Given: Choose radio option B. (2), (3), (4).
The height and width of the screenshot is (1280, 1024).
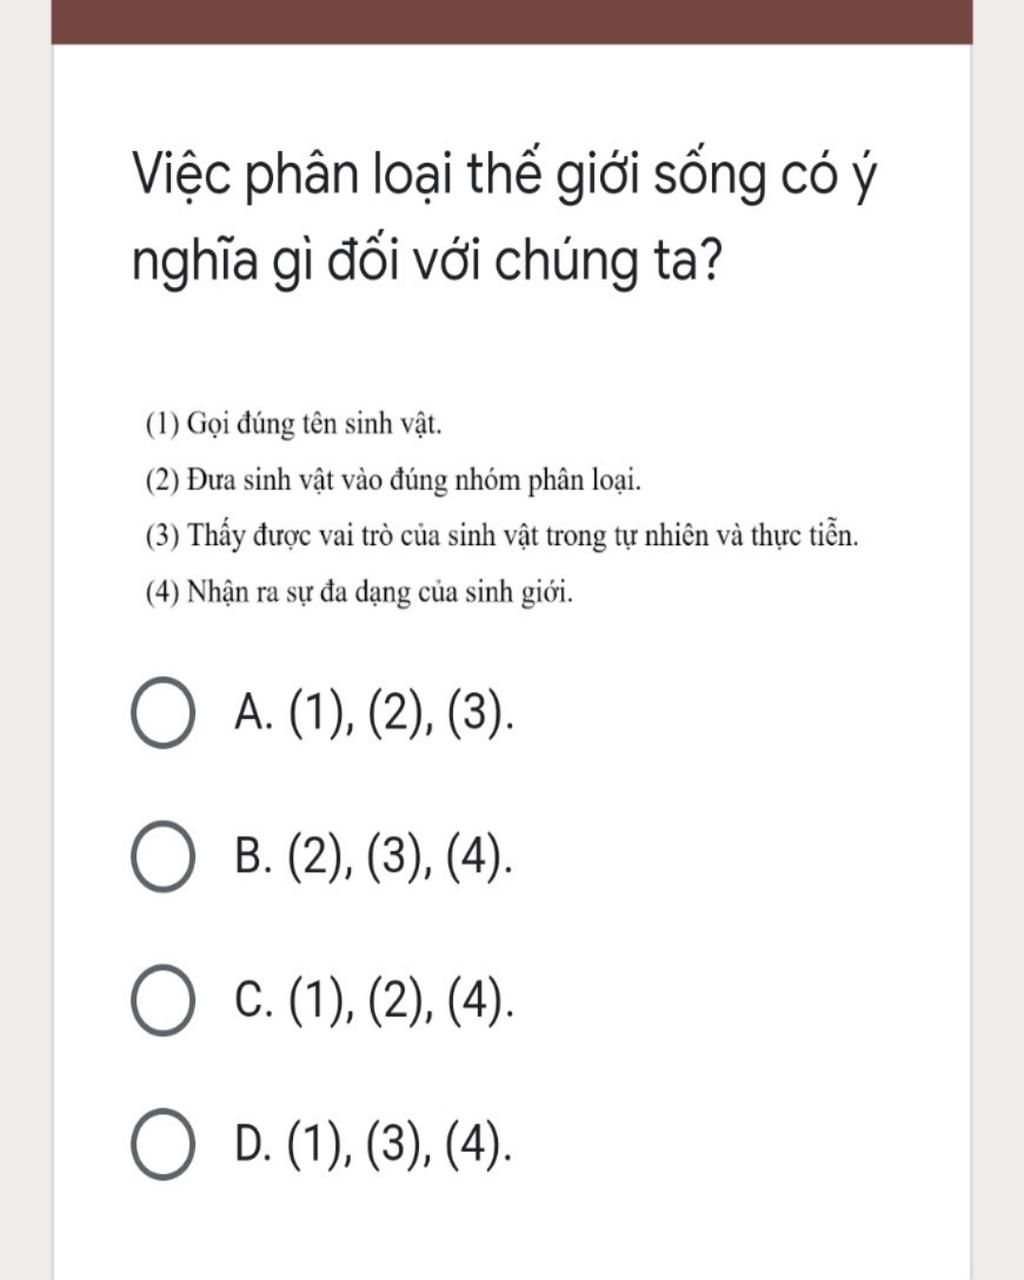Looking at the screenshot, I should (x=162, y=857).
